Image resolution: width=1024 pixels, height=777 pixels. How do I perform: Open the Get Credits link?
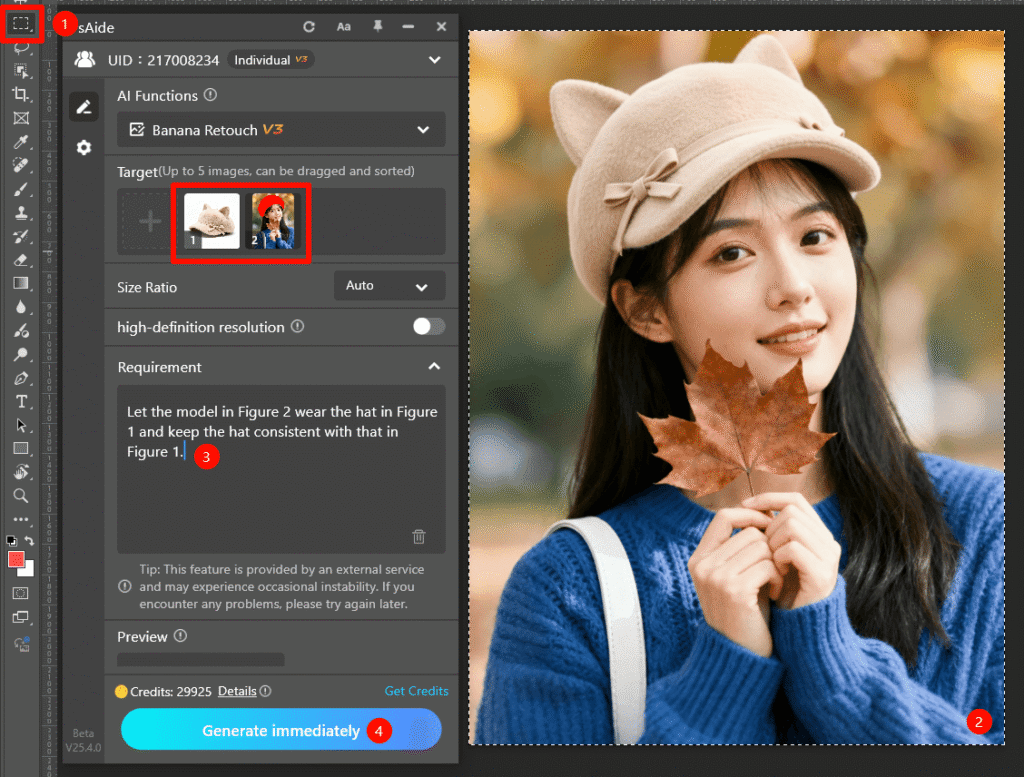tap(416, 691)
